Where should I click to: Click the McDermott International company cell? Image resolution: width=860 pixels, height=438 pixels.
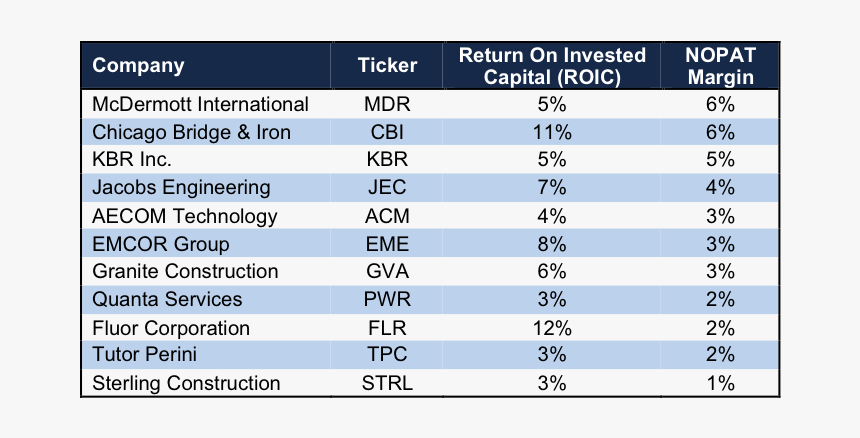coord(200,104)
